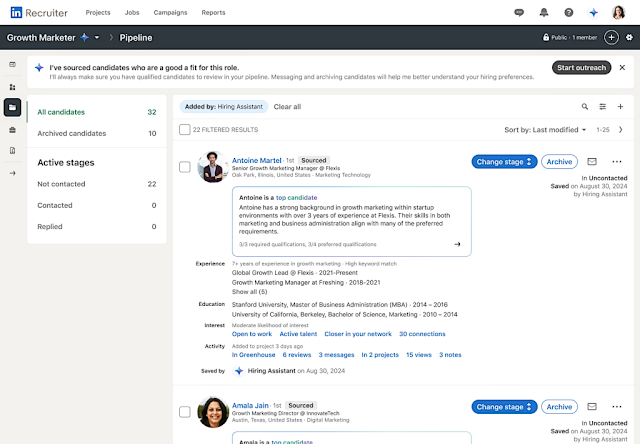Tick Amala Jain's candidate checkbox
The height and width of the screenshot is (444, 640).
(184, 411)
